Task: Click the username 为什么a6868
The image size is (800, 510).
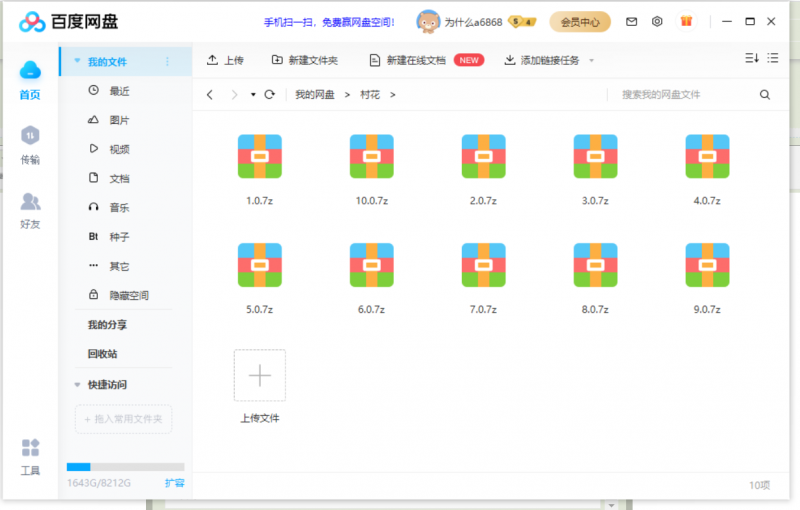Action: coord(473,22)
